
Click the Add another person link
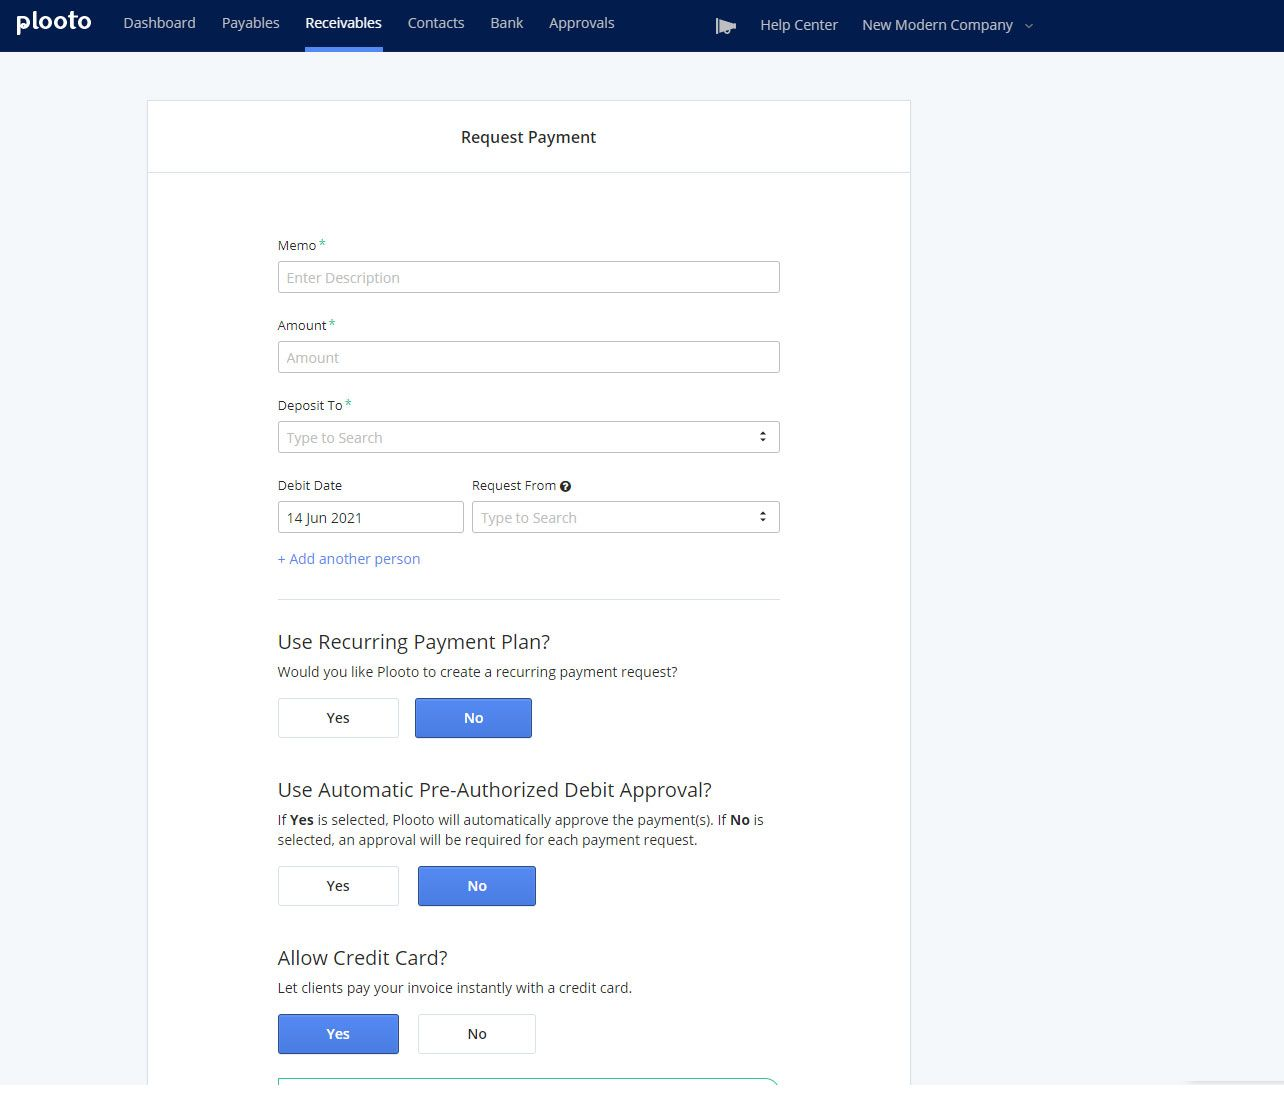pos(348,558)
